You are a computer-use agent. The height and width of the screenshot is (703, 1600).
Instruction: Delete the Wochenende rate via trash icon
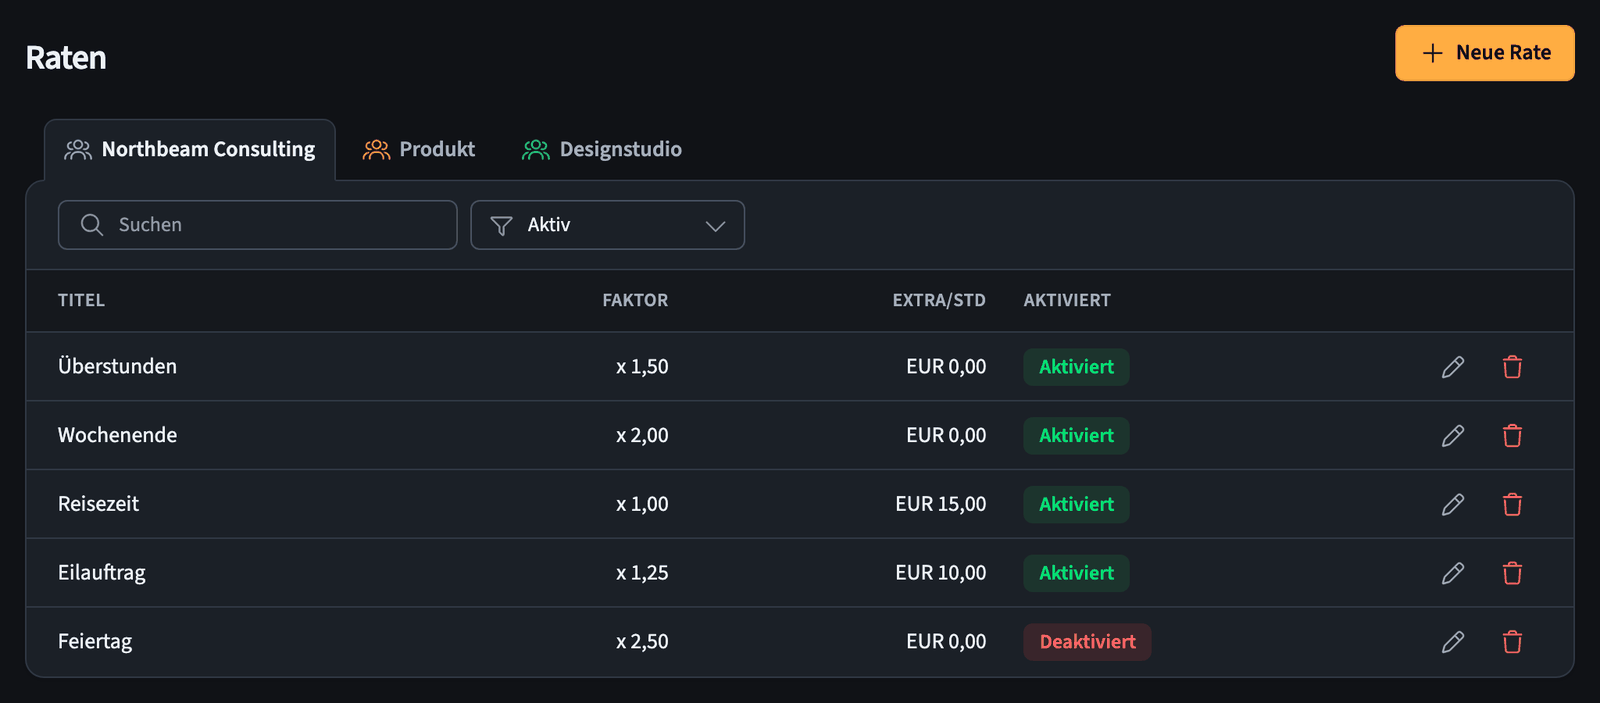tap(1512, 436)
